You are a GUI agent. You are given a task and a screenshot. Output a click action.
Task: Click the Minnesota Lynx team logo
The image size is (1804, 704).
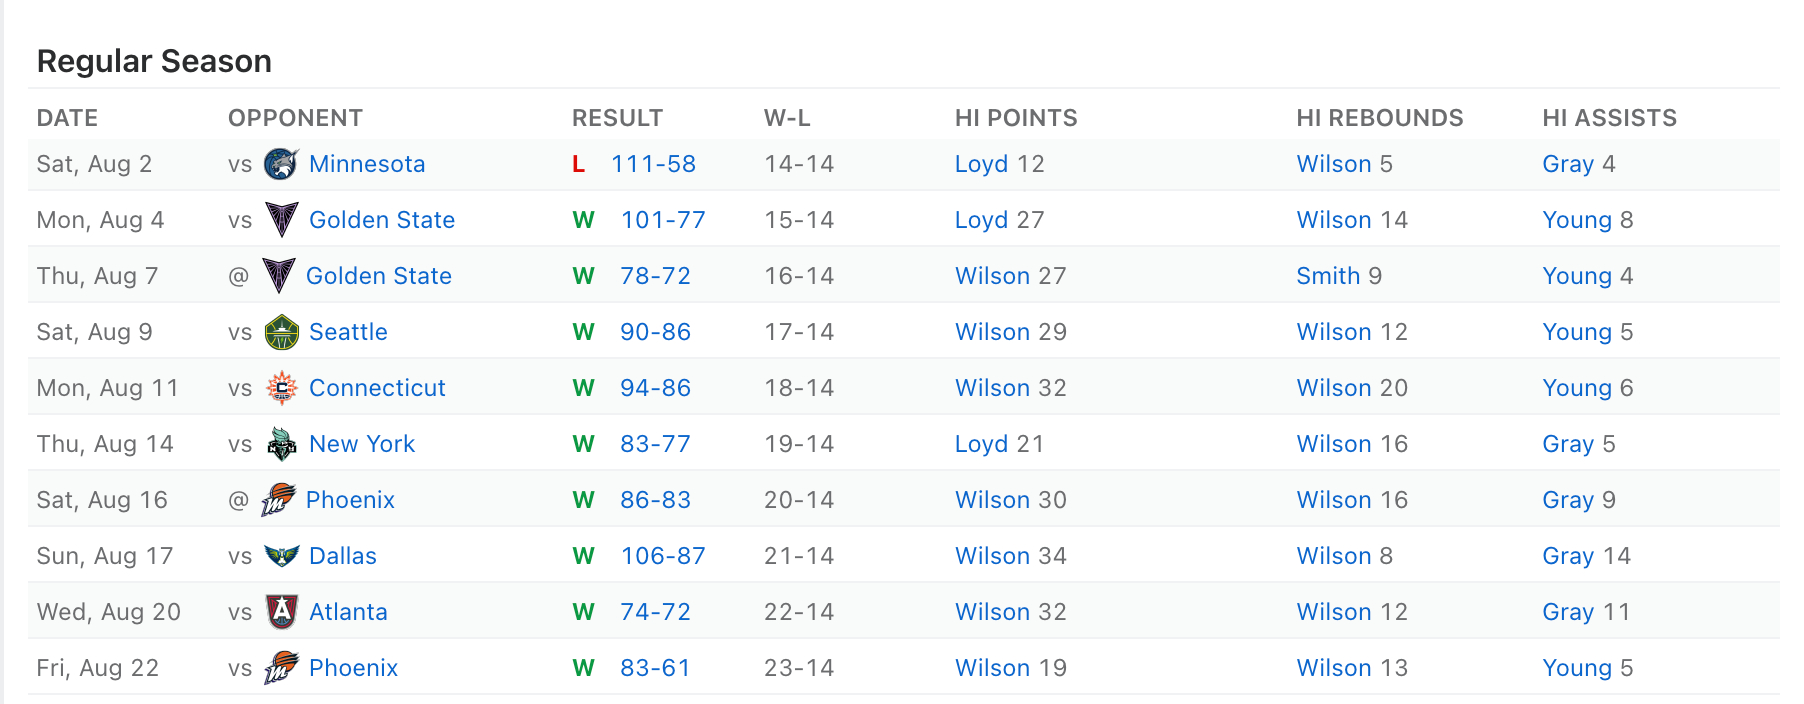[x=281, y=164]
